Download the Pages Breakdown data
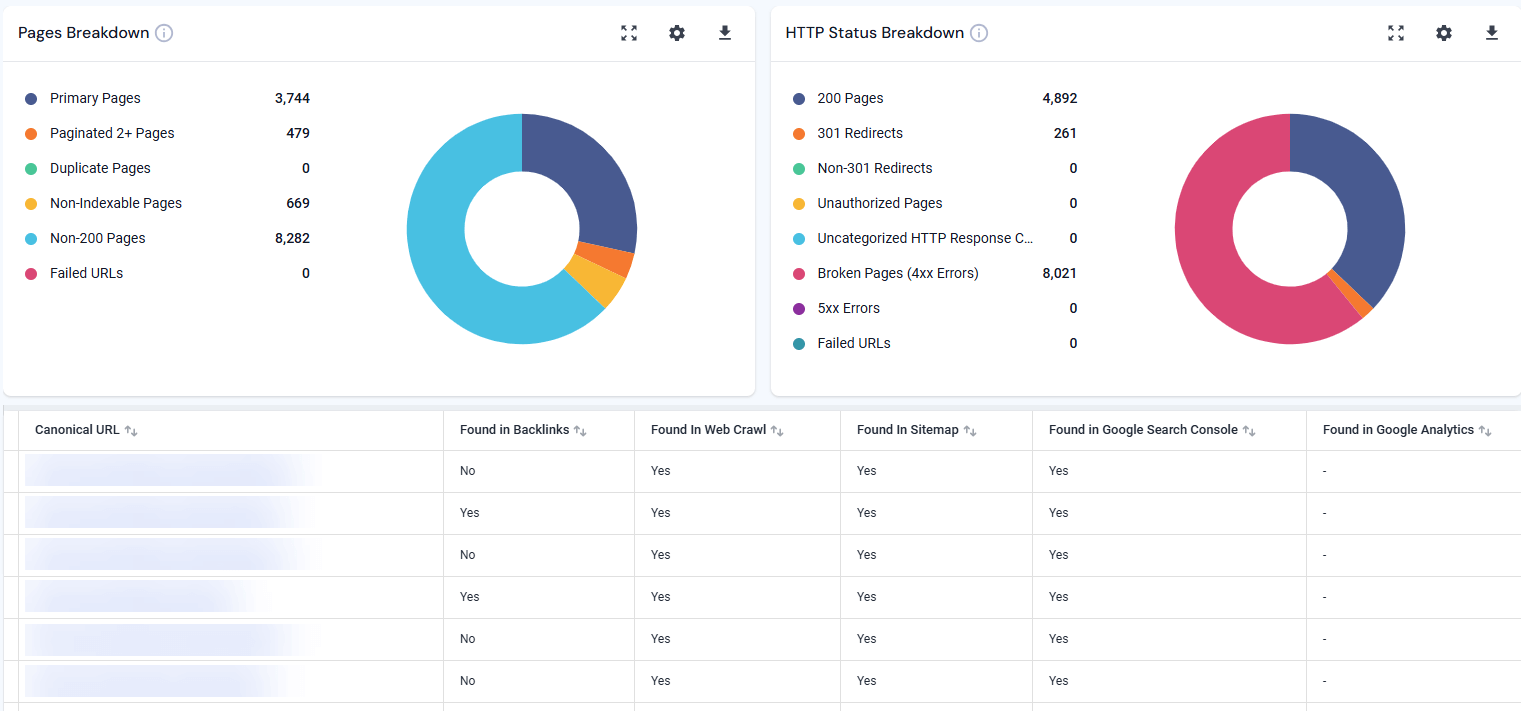The image size is (1521, 711). 724,33
